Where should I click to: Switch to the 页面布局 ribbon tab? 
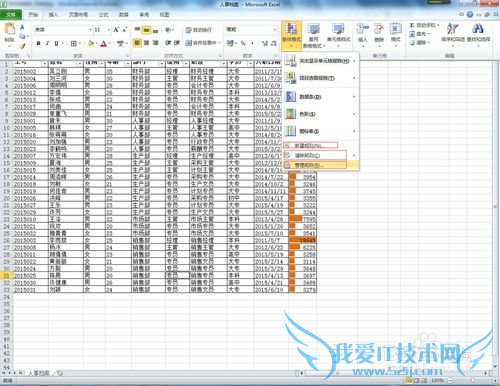(78, 15)
